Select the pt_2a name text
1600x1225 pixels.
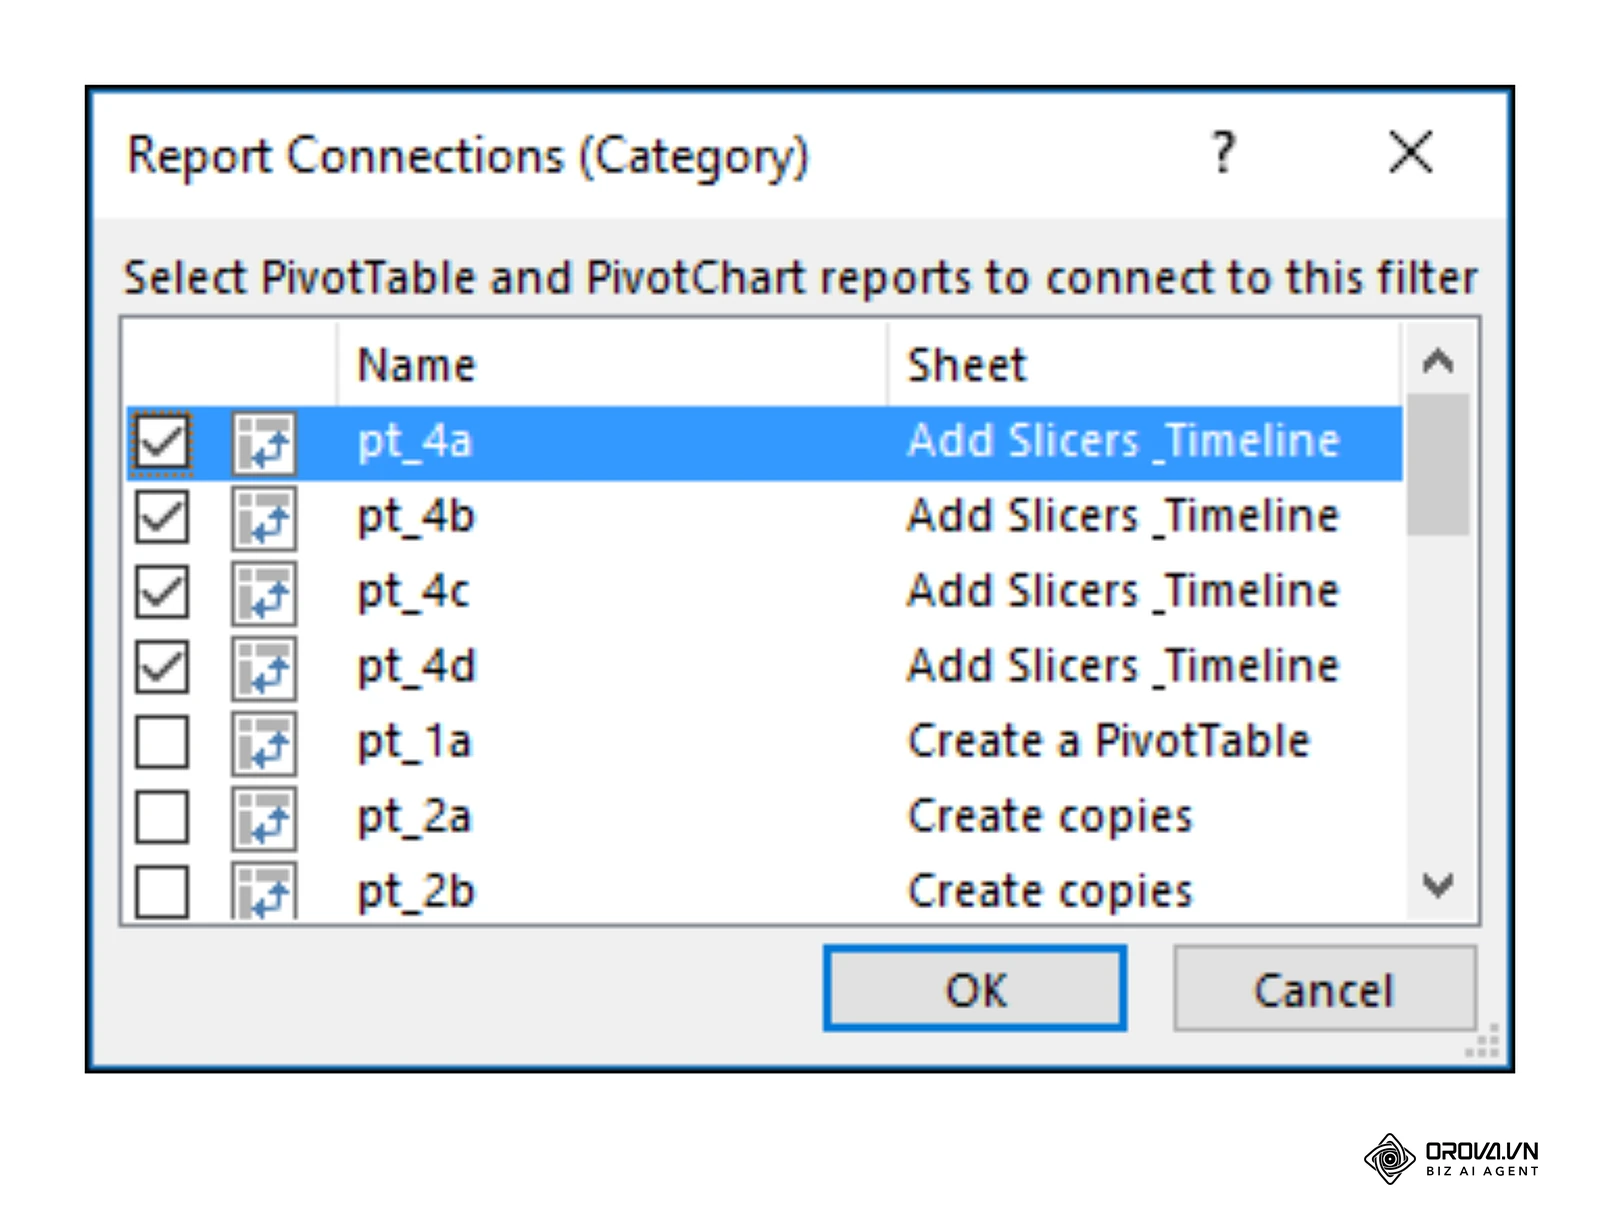(x=415, y=817)
